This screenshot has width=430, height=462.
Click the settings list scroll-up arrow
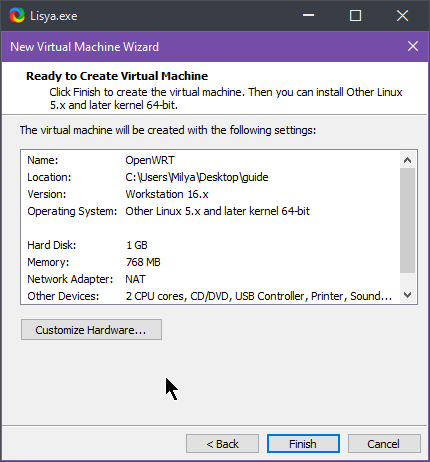(x=407, y=160)
